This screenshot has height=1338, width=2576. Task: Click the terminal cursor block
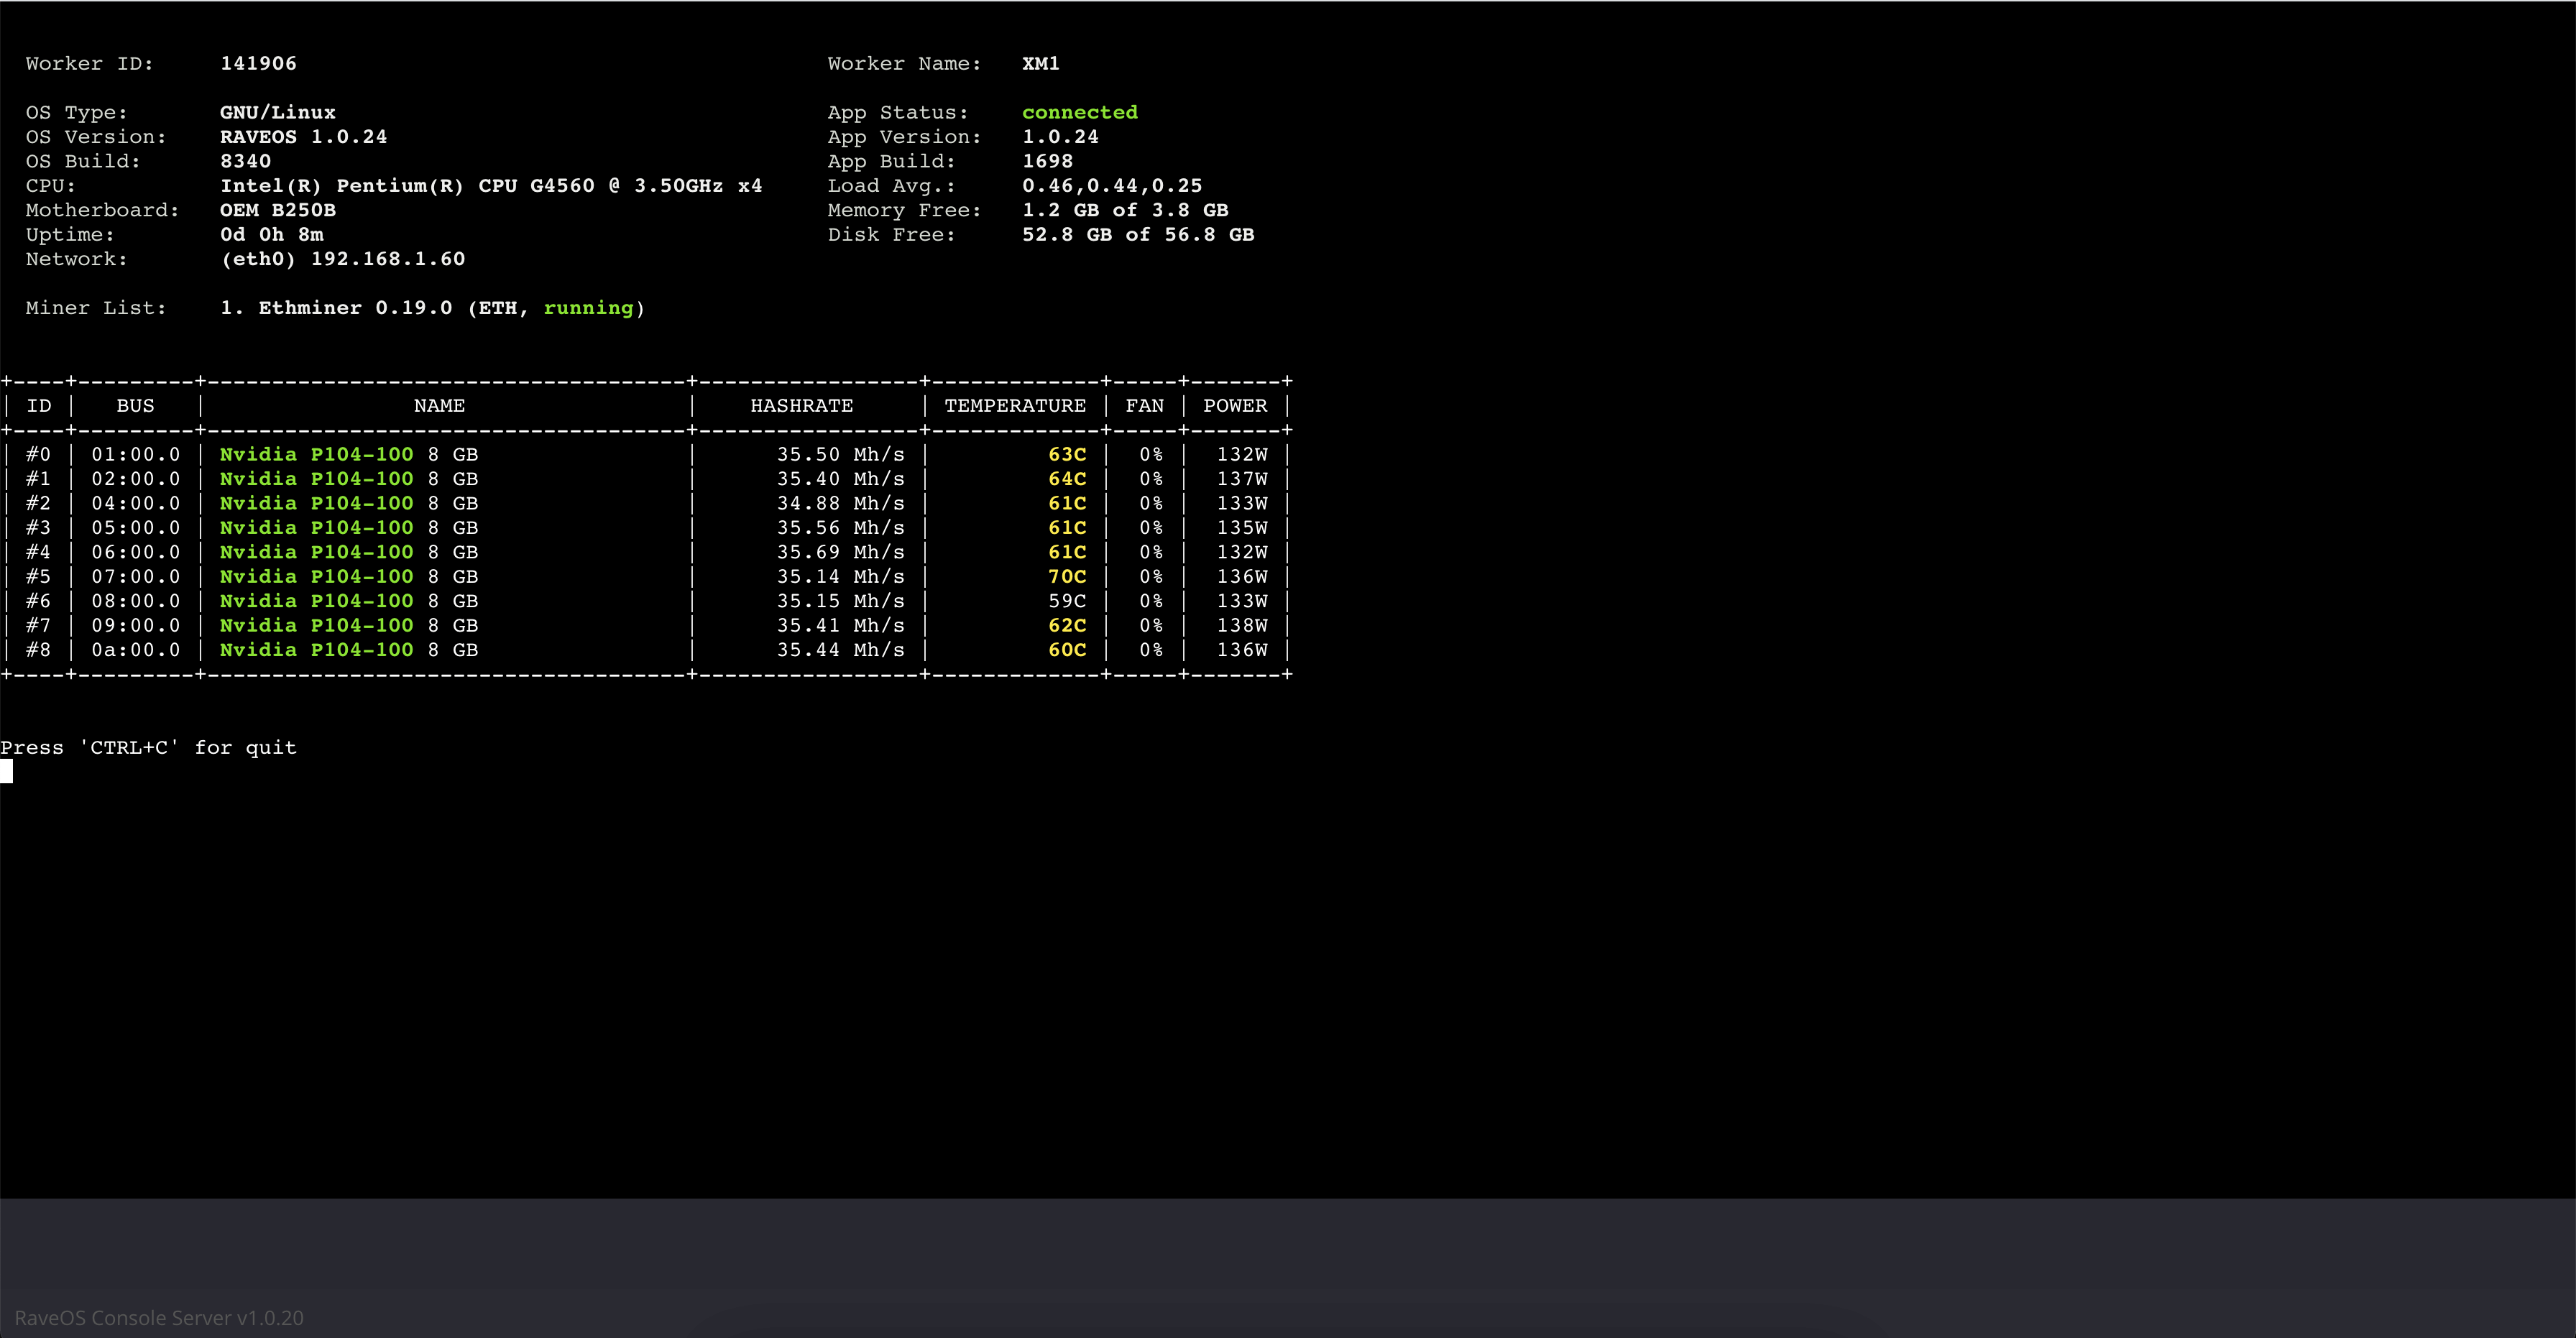[7, 771]
